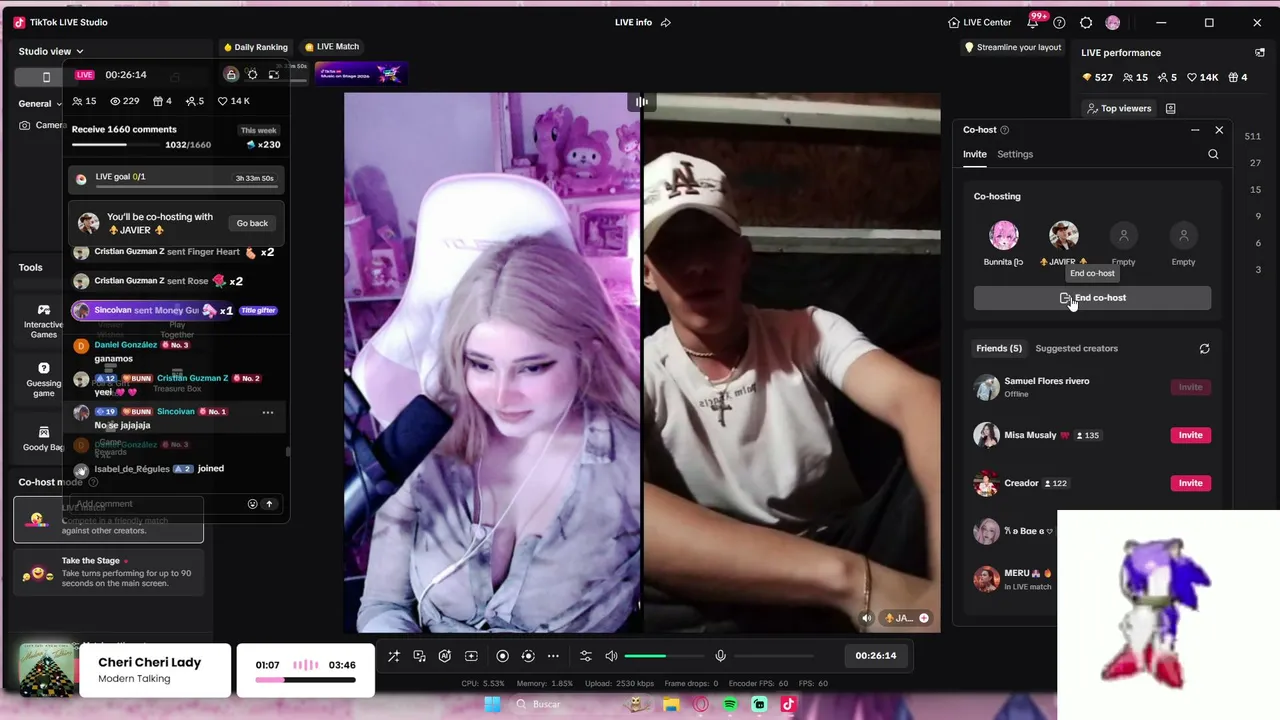The image size is (1280, 720).
Task: Open more options ellipsis in control bar
Action: 553,656
